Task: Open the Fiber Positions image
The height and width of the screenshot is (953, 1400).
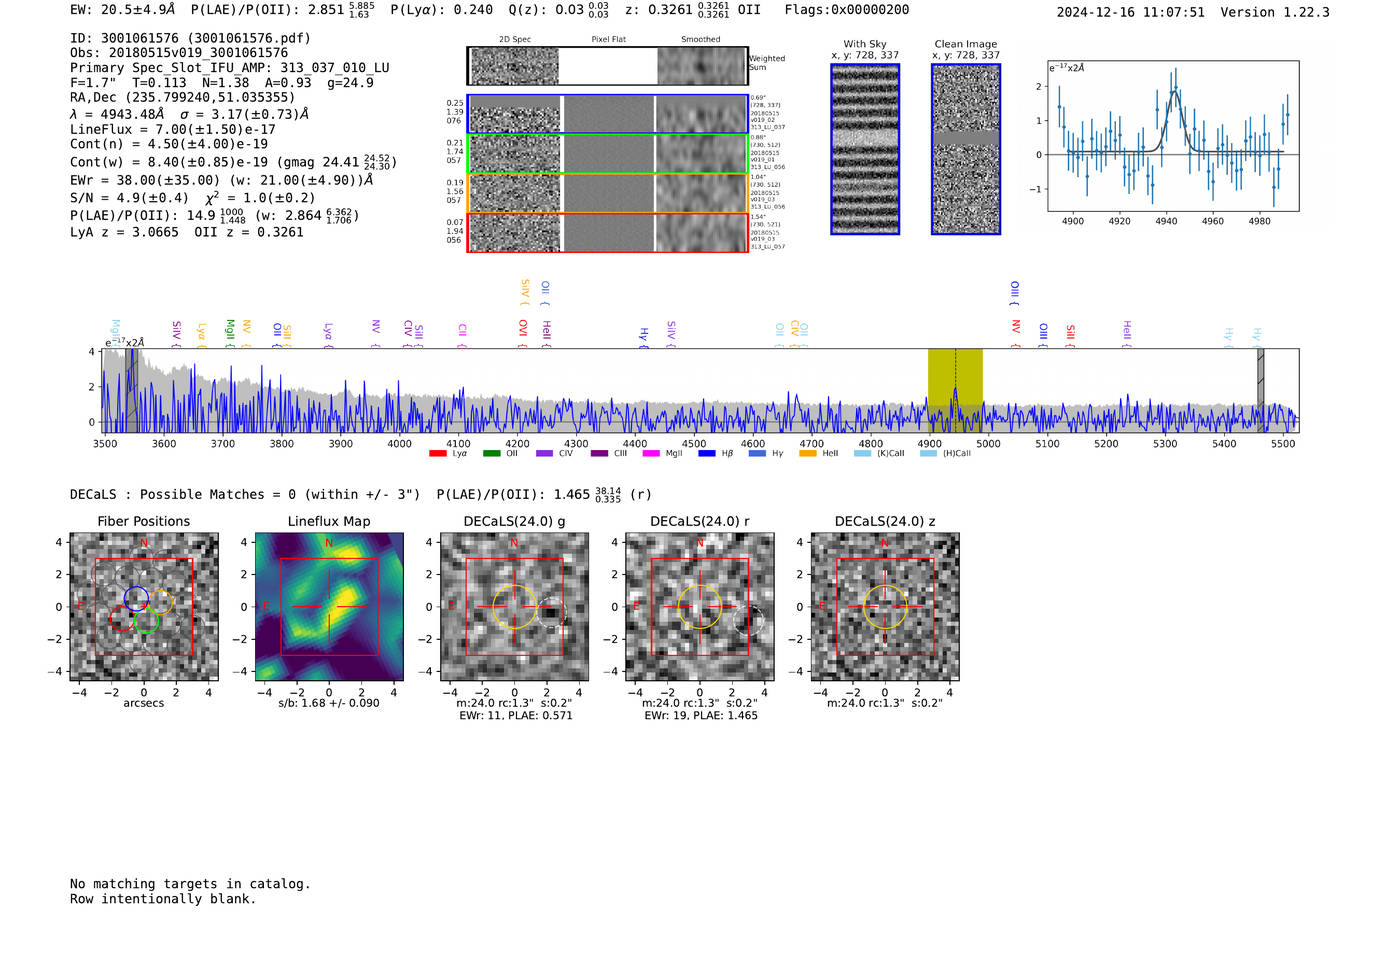Action: (144, 606)
